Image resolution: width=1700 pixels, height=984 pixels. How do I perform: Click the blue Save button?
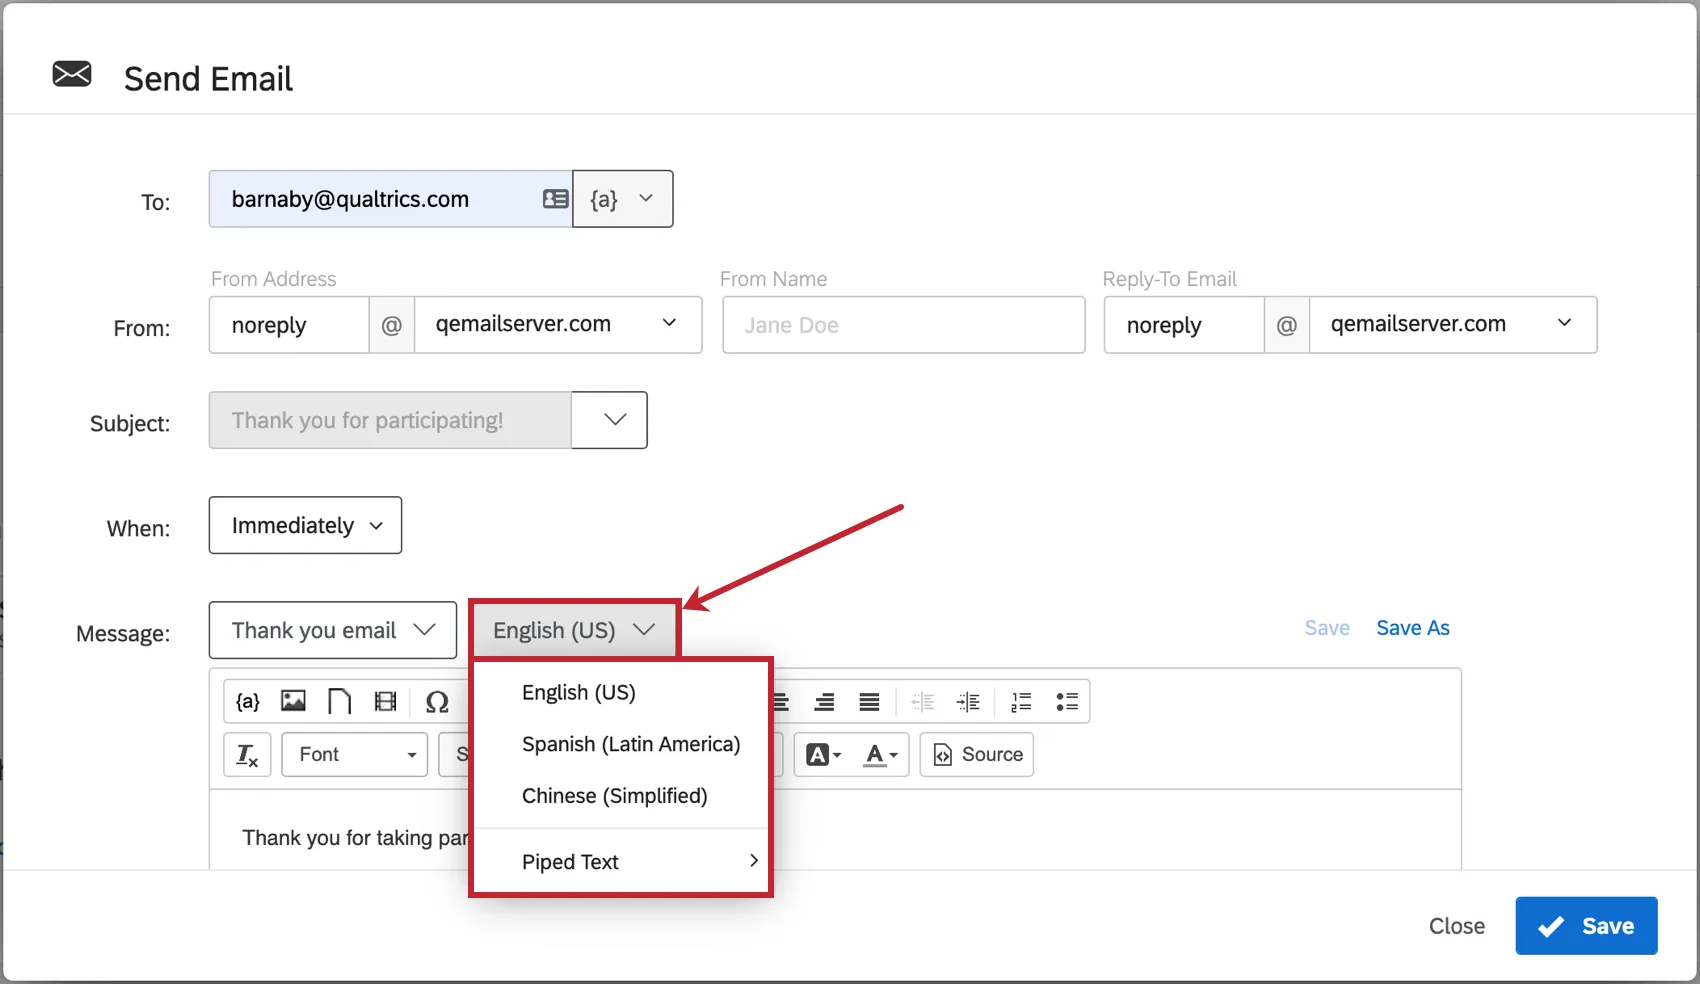pyautogui.click(x=1586, y=926)
